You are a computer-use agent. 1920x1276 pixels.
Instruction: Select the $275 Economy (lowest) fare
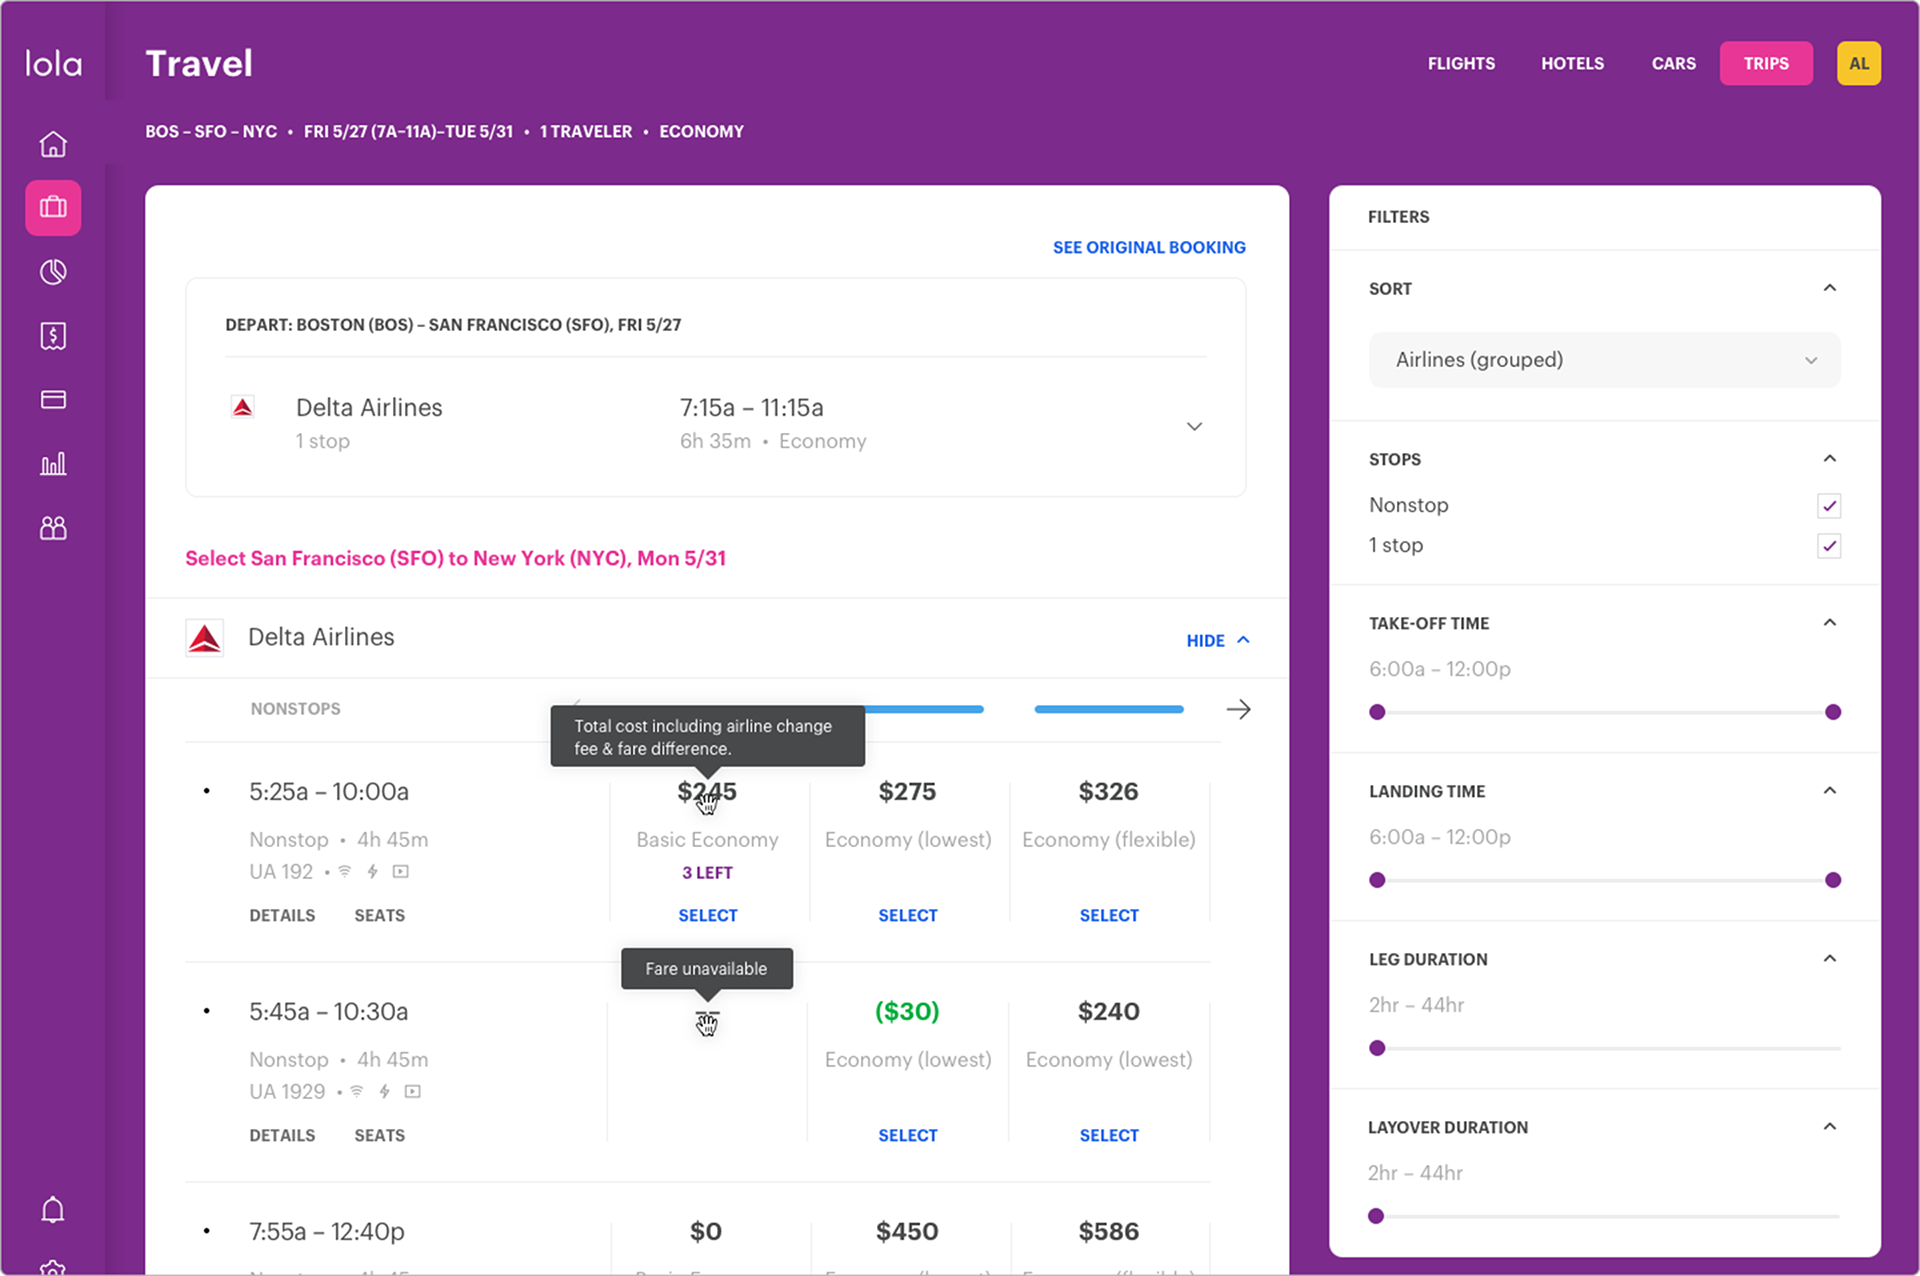[x=907, y=915]
